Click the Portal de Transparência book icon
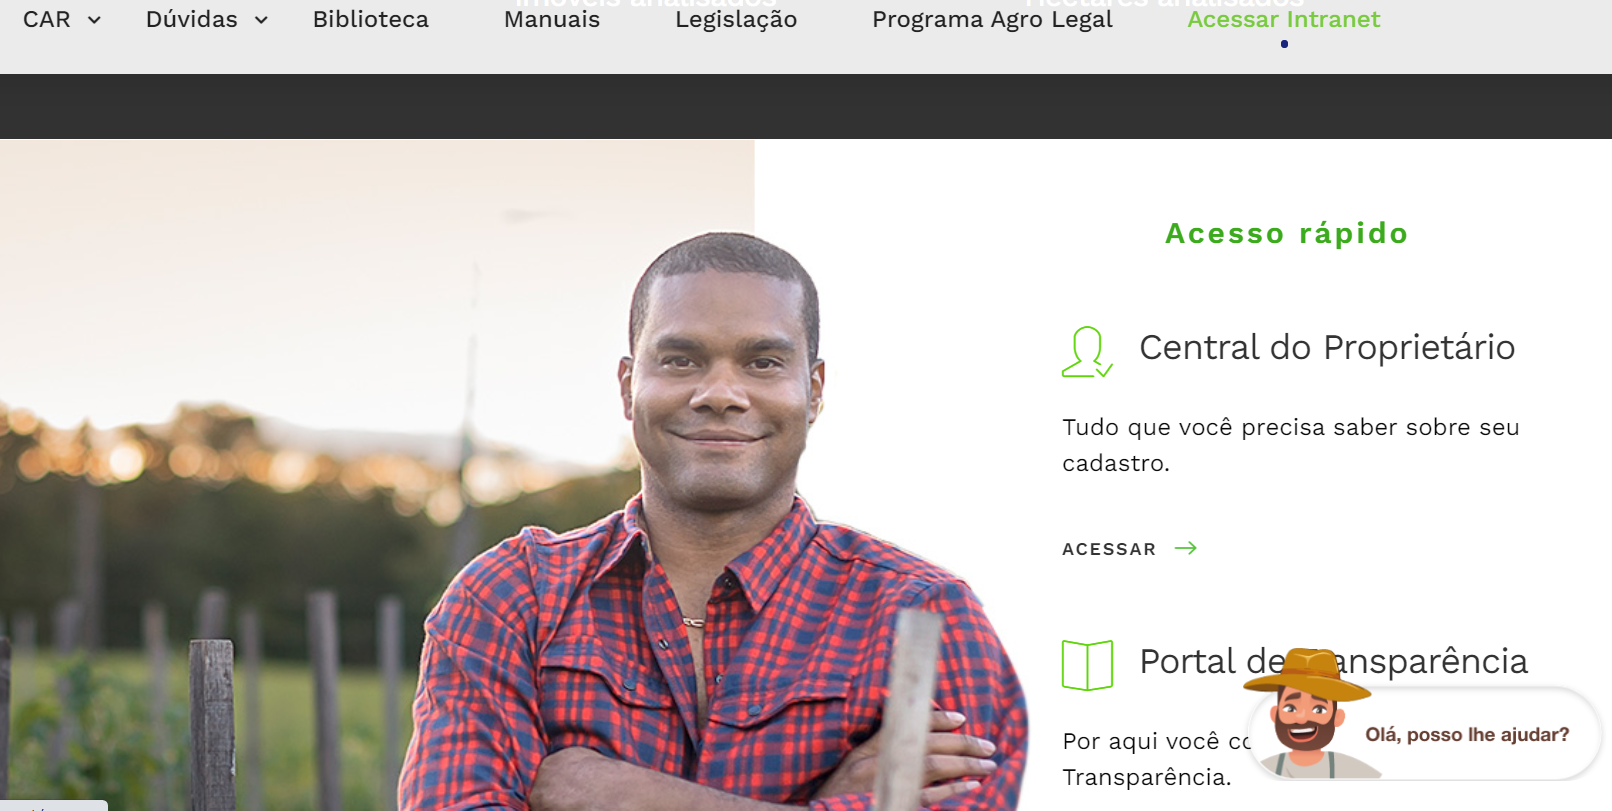The width and height of the screenshot is (1612, 811). tap(1087, 665)
